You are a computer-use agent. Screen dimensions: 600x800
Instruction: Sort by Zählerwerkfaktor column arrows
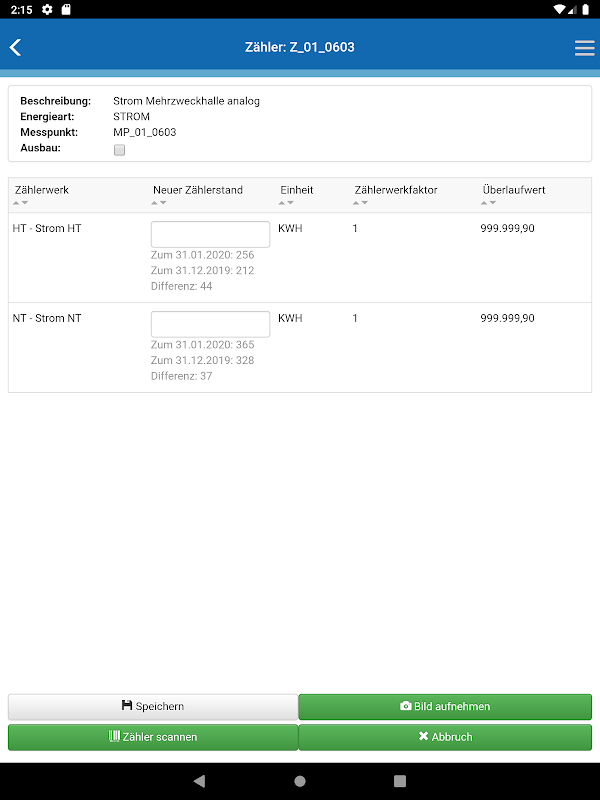[361, 203]
